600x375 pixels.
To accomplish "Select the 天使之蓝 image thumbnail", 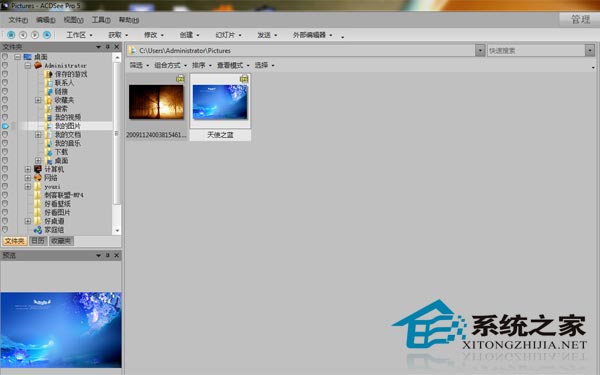I will pyautogui.click(x=220, y=102).
